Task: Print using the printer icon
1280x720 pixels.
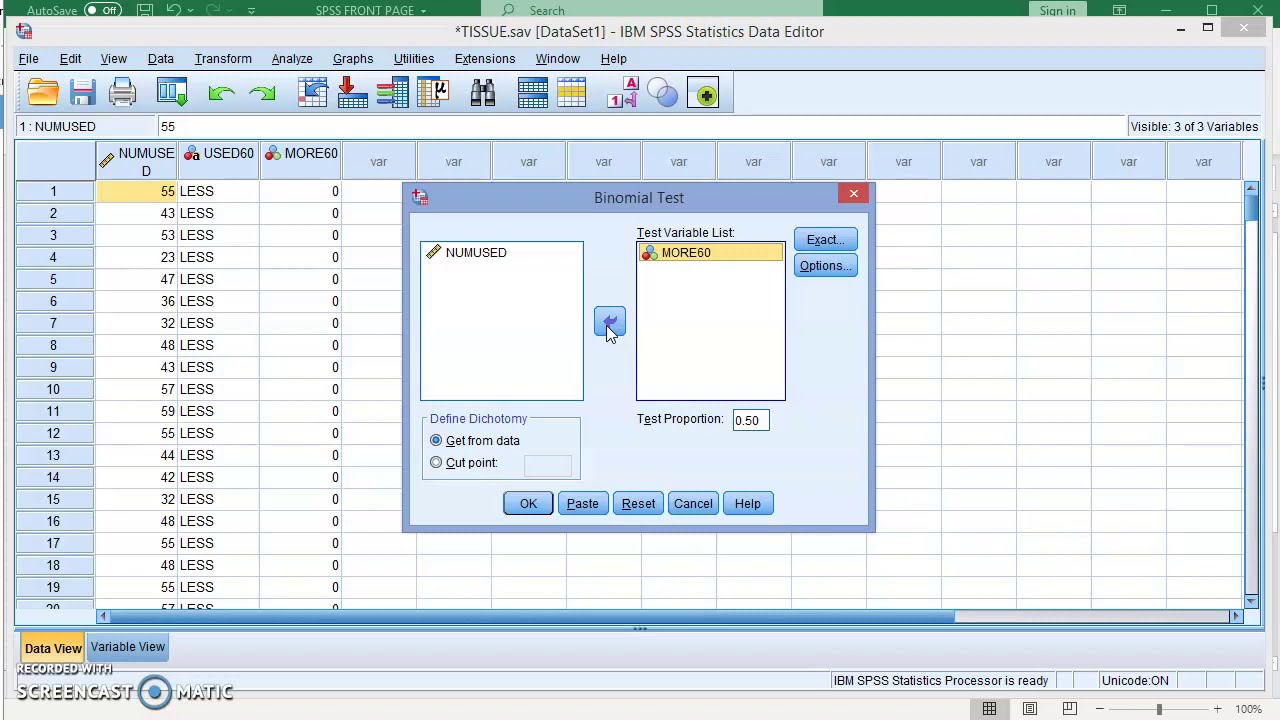Action: [x=122, y=94]
